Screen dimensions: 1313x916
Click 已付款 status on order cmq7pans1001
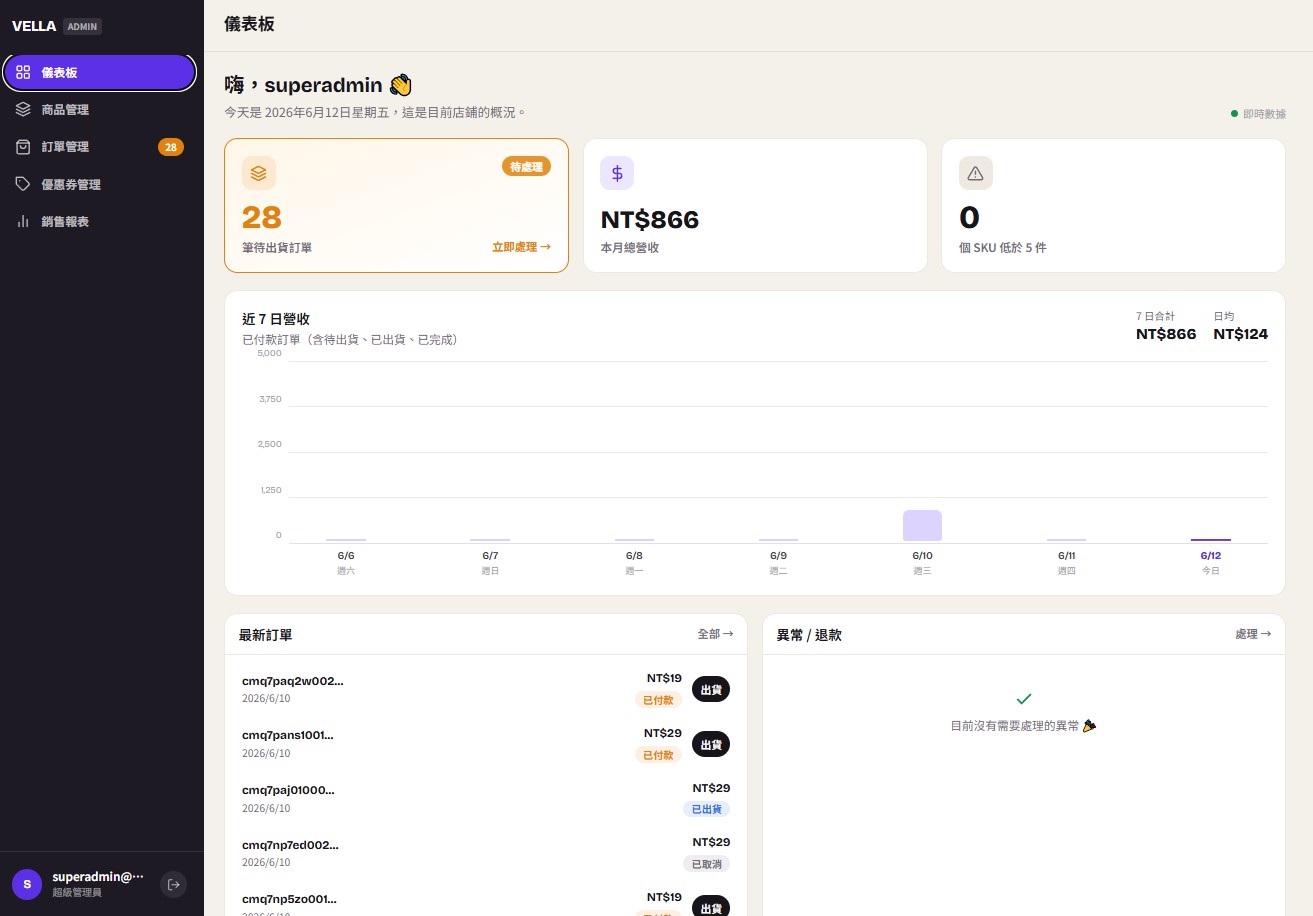click(x=658, y=755)
